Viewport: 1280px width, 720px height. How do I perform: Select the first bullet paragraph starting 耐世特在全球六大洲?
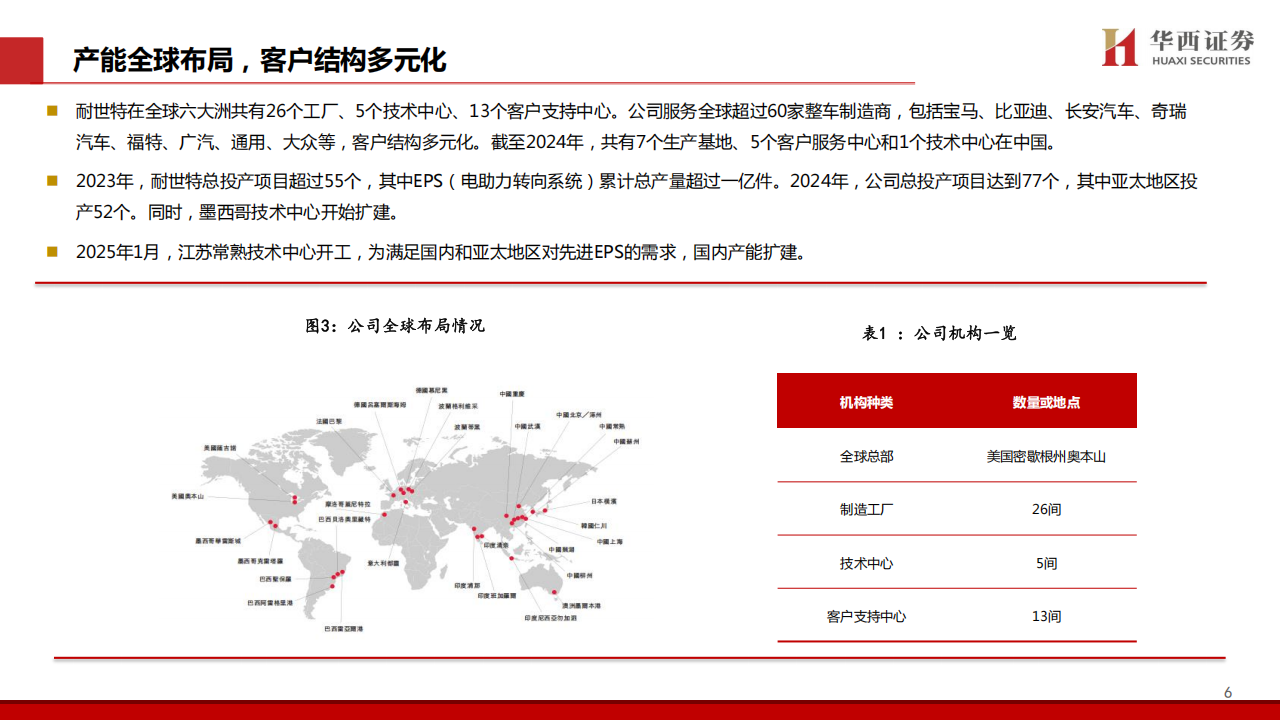(x=631, y=126)
